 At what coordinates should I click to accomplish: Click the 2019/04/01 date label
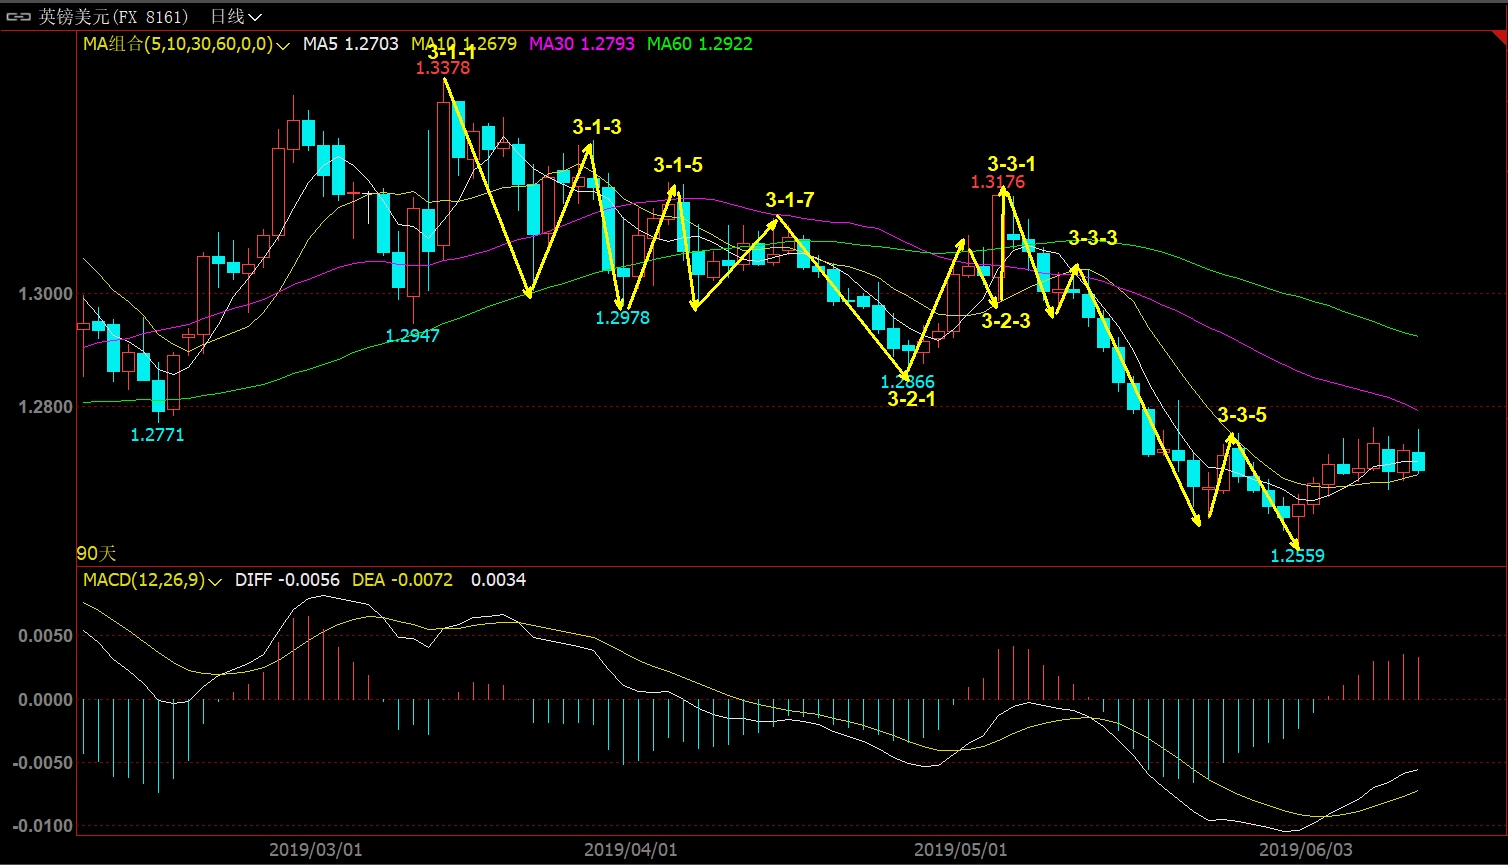[631, 849]
